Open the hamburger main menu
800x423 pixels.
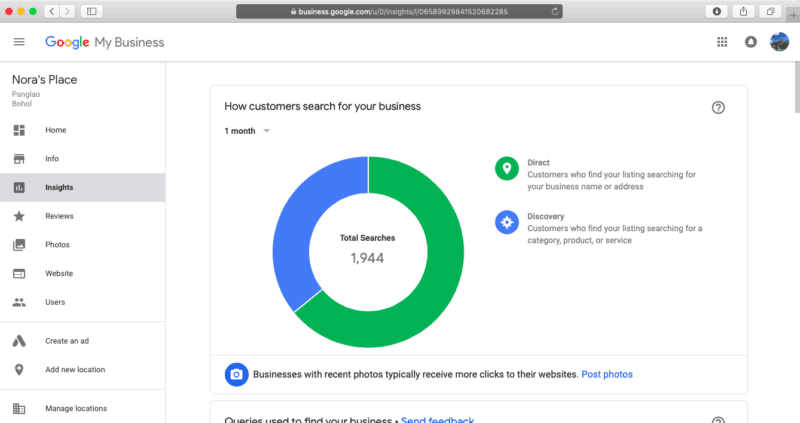pyautogui.click(x=19, y=42)
